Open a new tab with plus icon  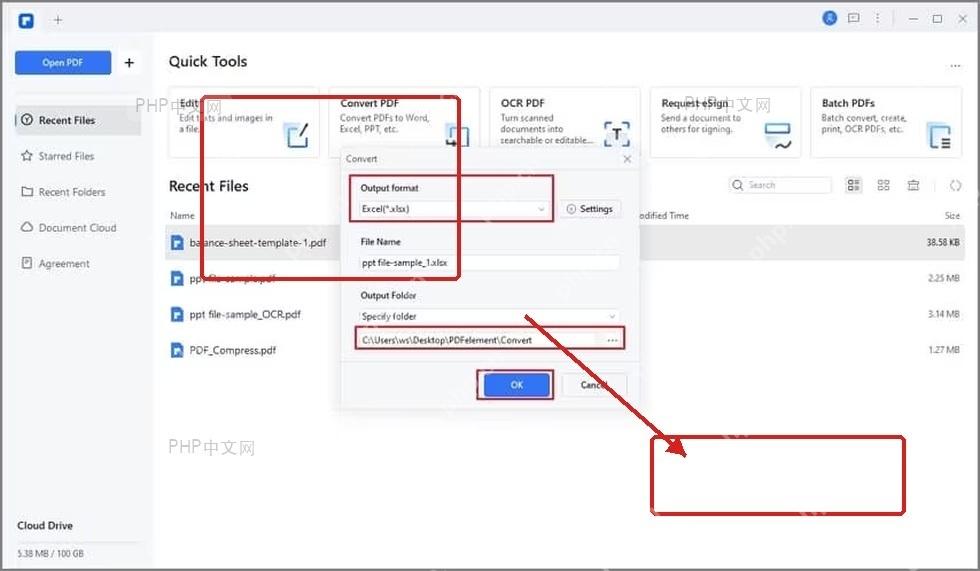[58, 21]
